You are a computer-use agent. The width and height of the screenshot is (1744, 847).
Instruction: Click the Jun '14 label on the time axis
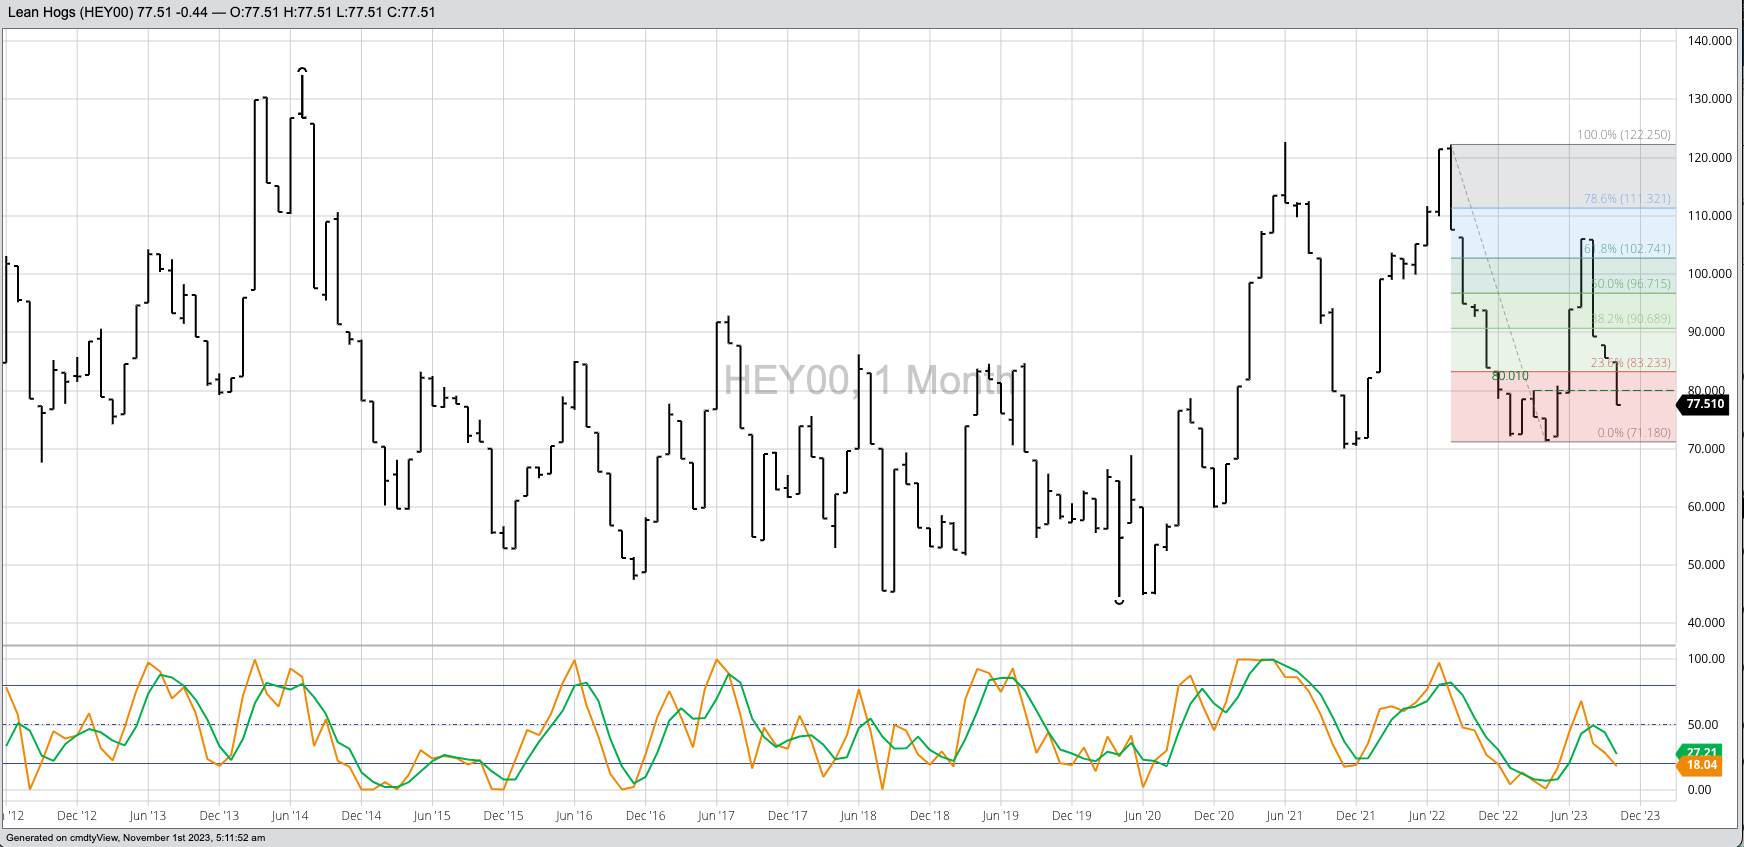pyautogui.click(x=290, y=816)
